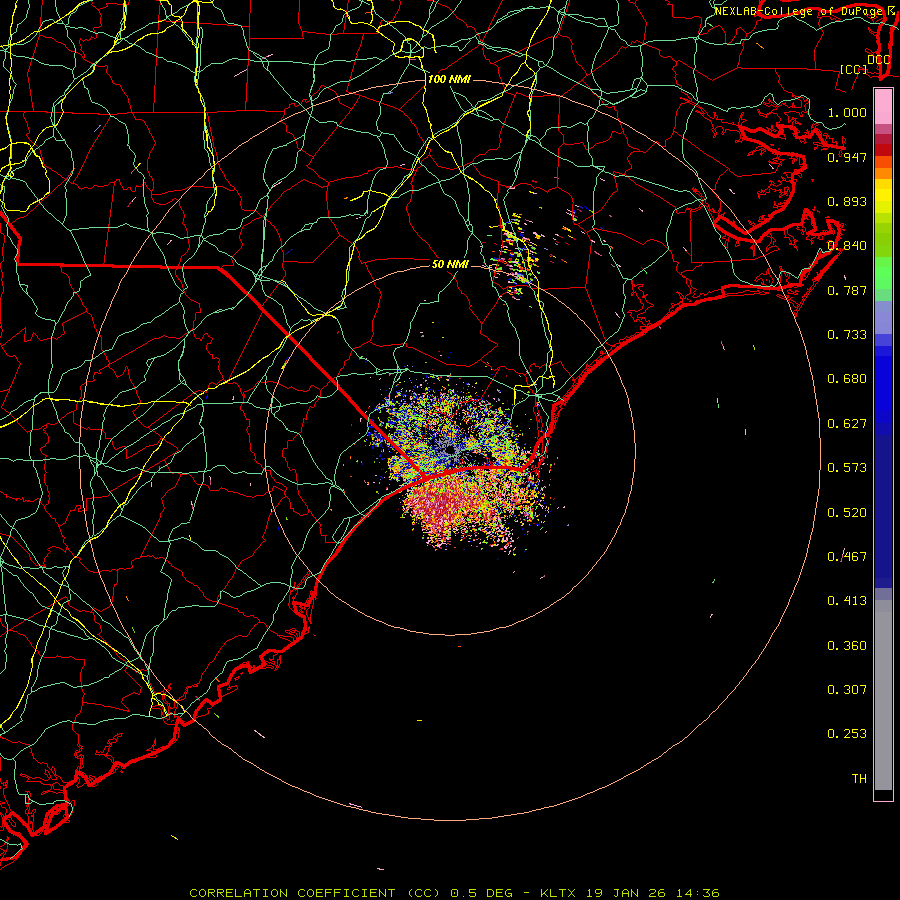The height and width of the screenshot is (900, 900).
Task: Click the 0.787 color scale value
Action: click(x=847, y=290)
